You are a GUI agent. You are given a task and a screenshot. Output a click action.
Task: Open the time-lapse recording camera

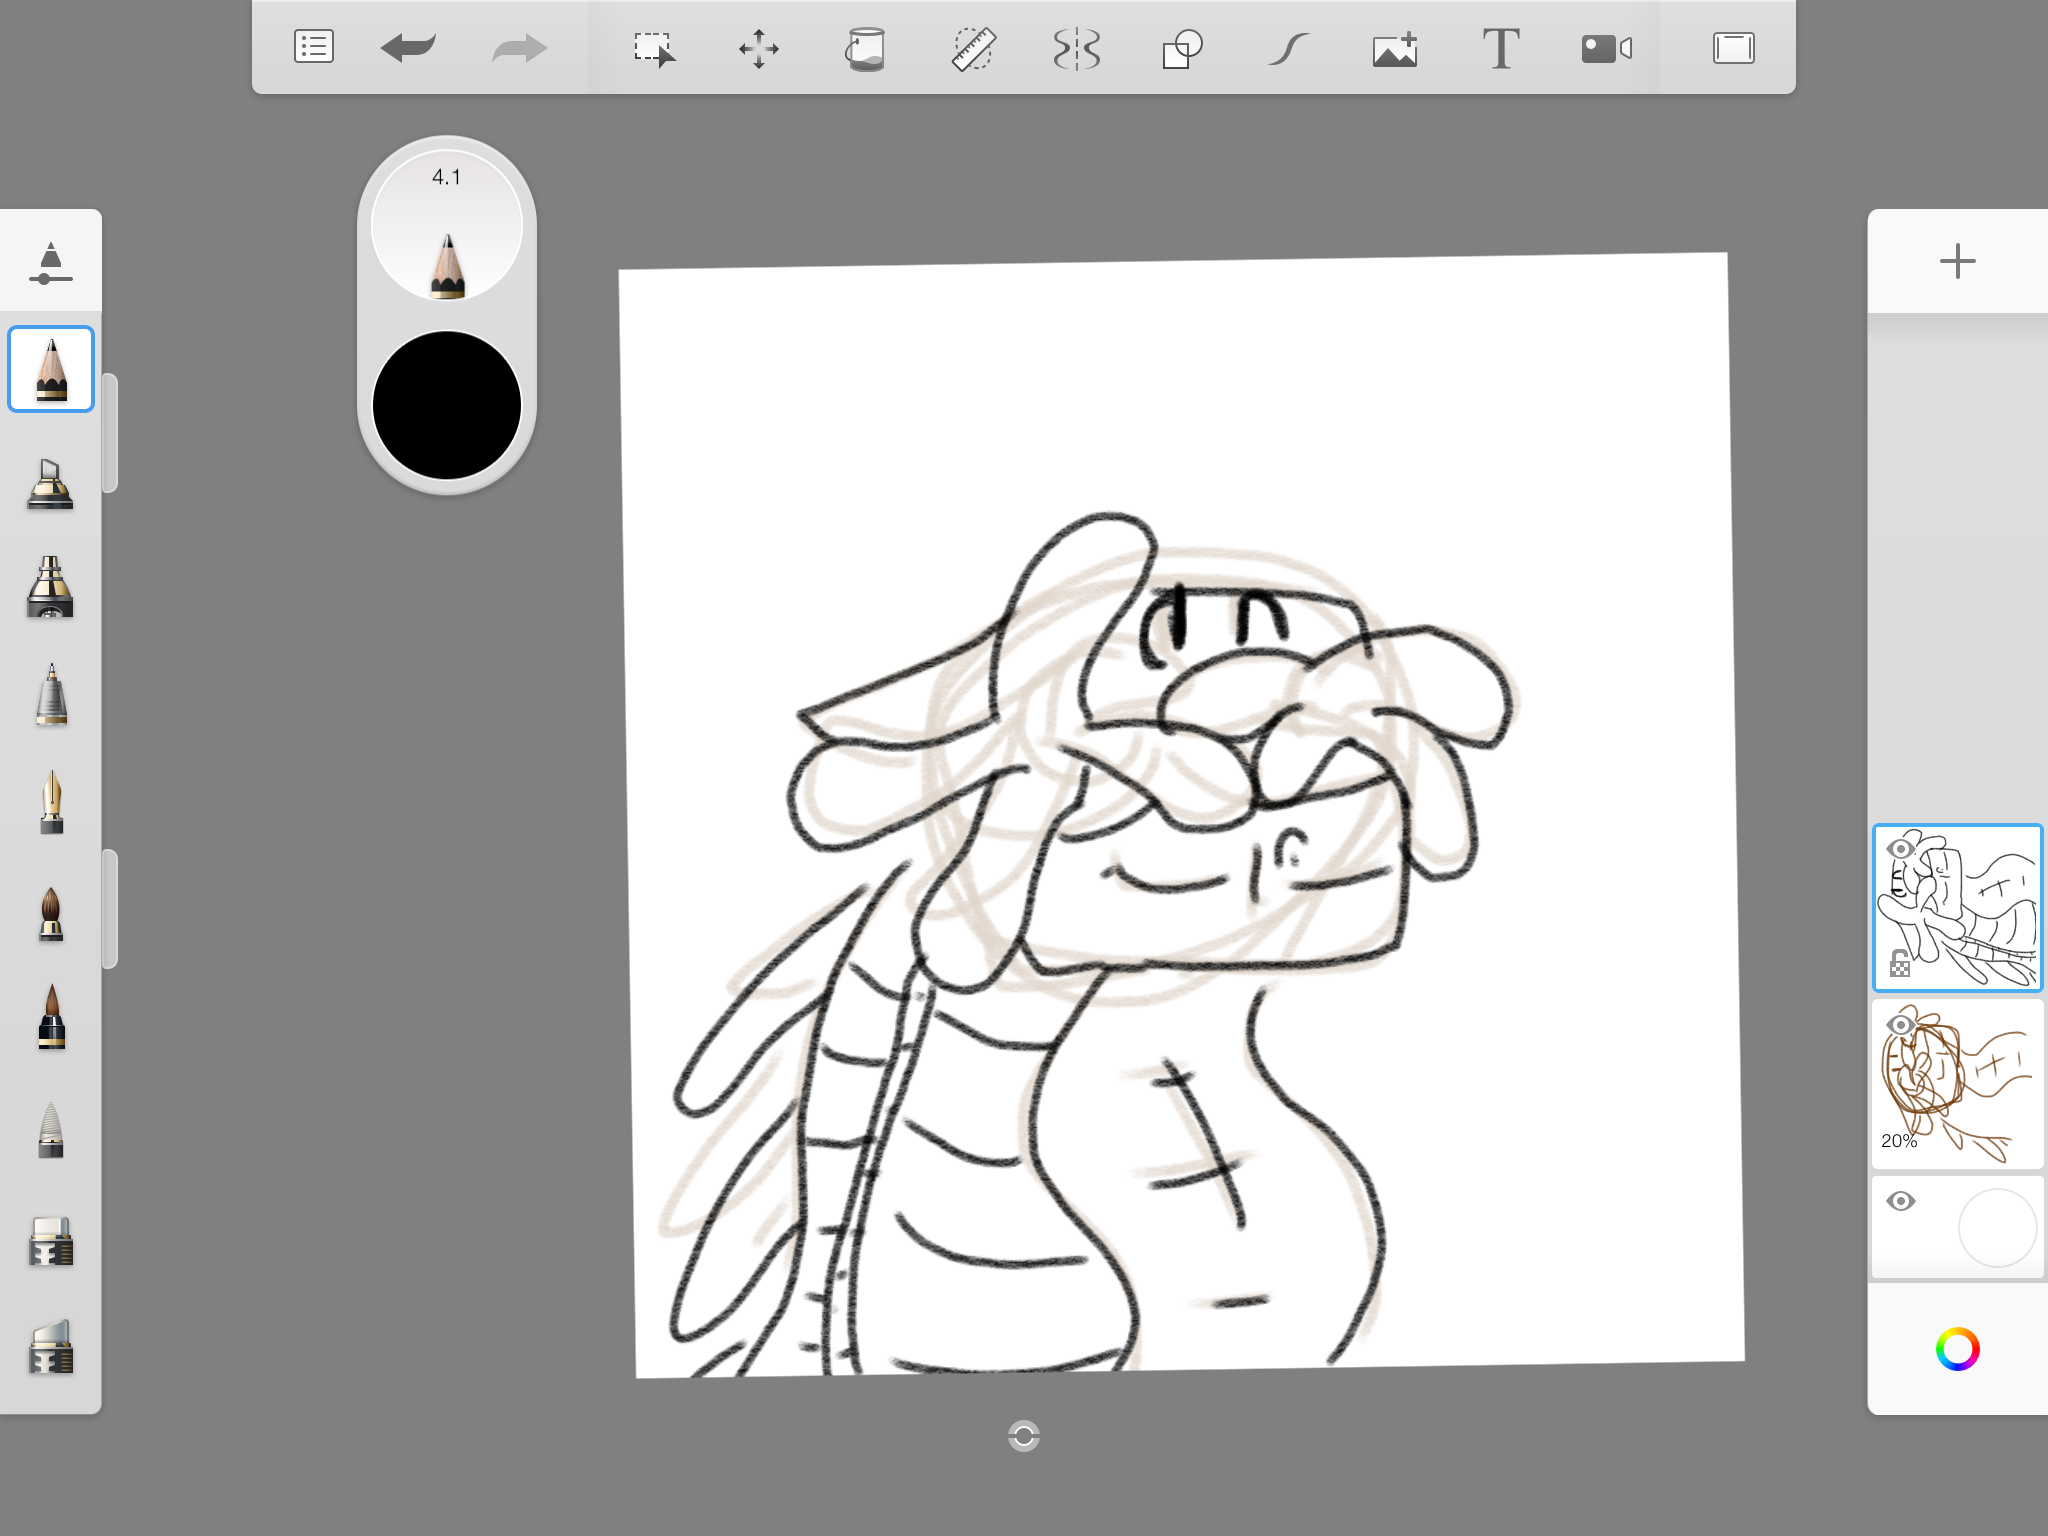coord(1606,48)
